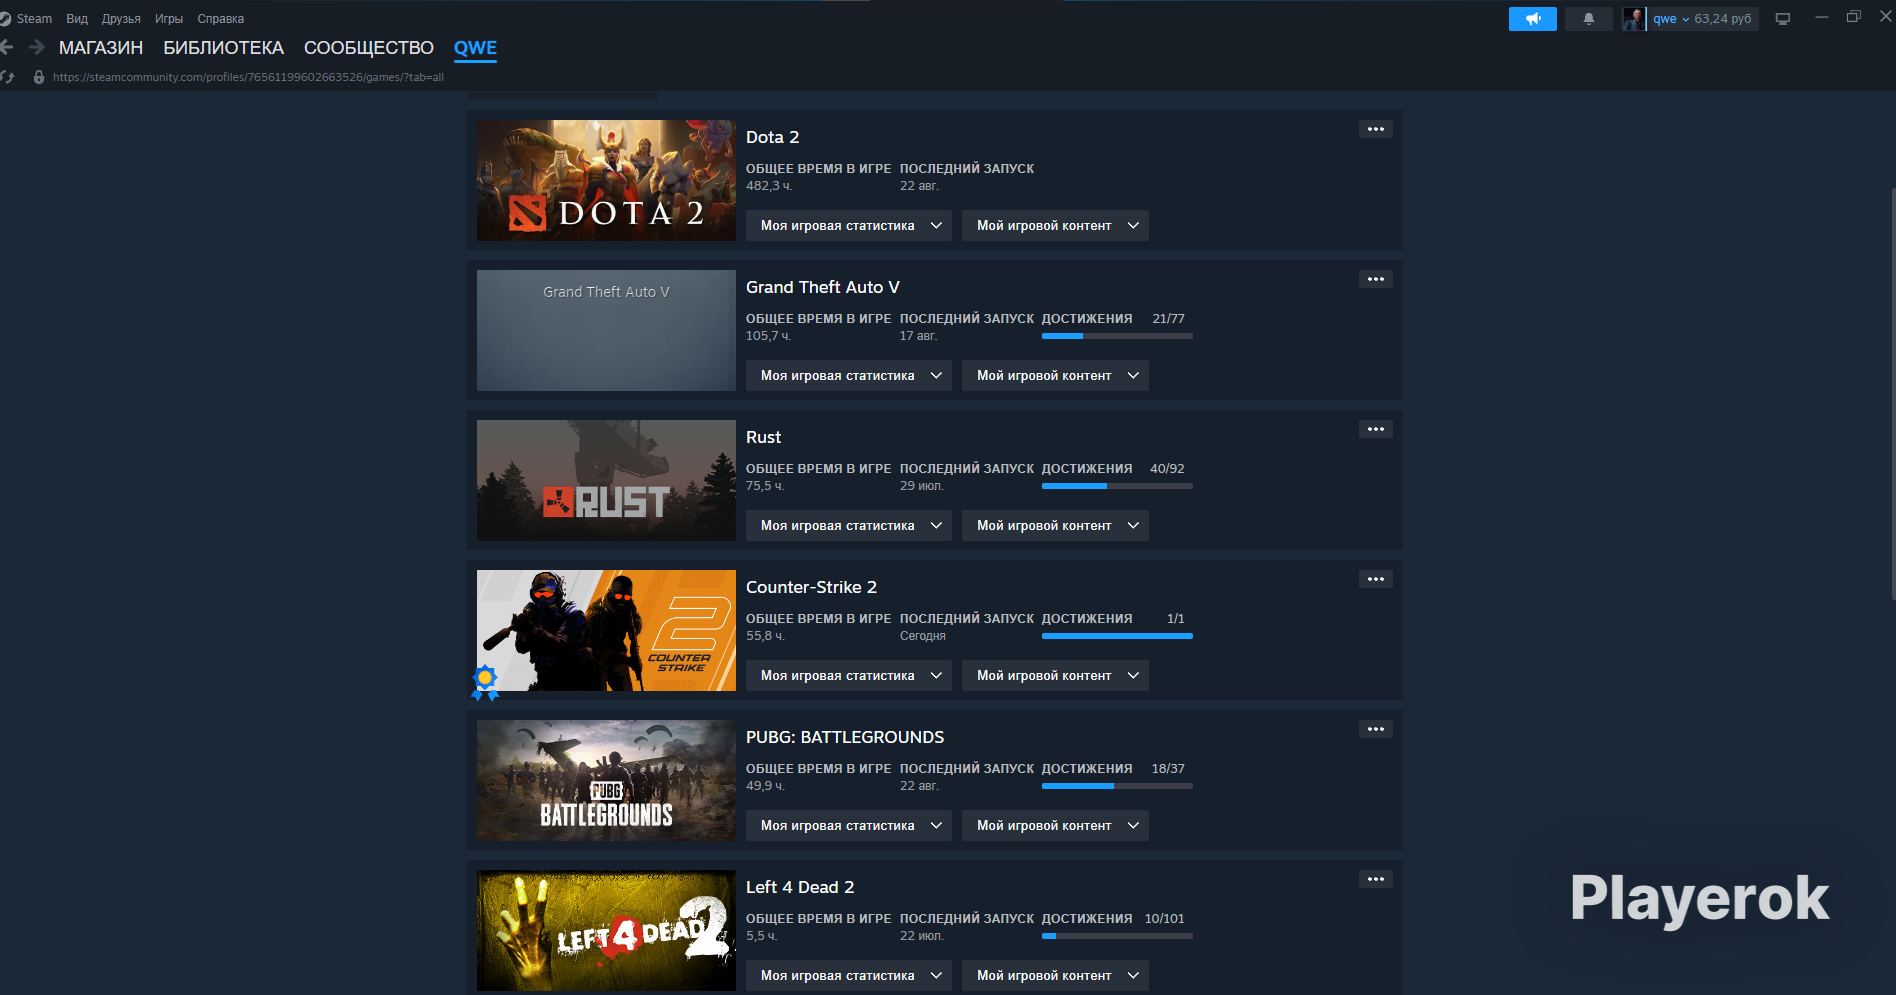
Task: Click Counter-Strike 2 last launch 'Сегодня'
Action: tap(923, 636)
